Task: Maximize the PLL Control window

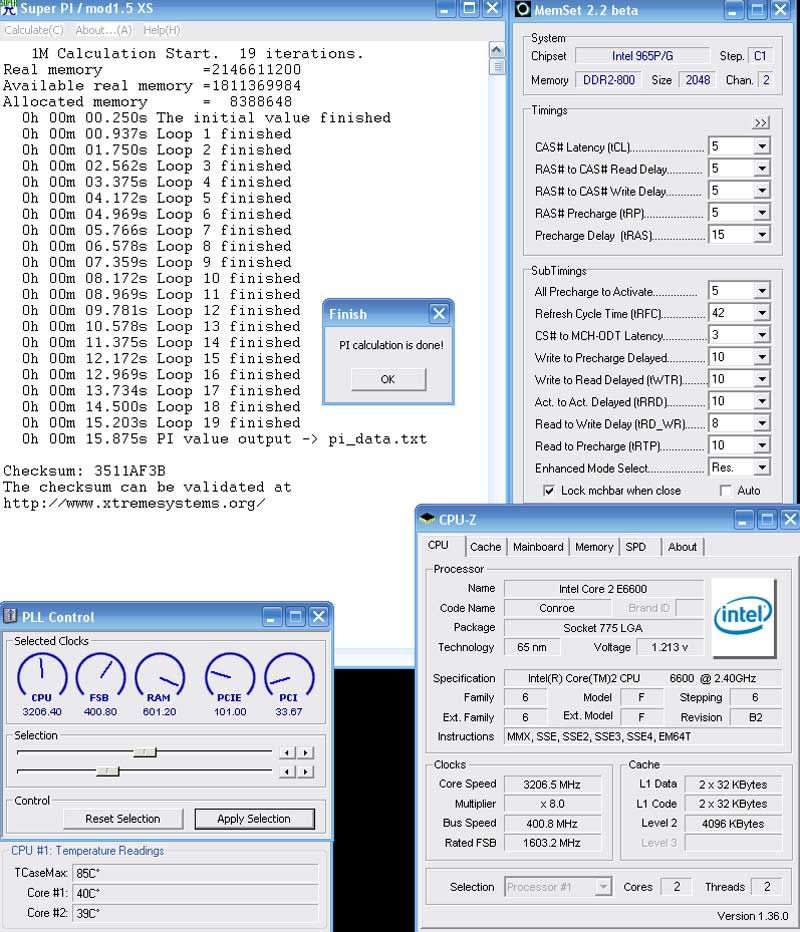Action: pyautogui.click(x=295, y=616)
